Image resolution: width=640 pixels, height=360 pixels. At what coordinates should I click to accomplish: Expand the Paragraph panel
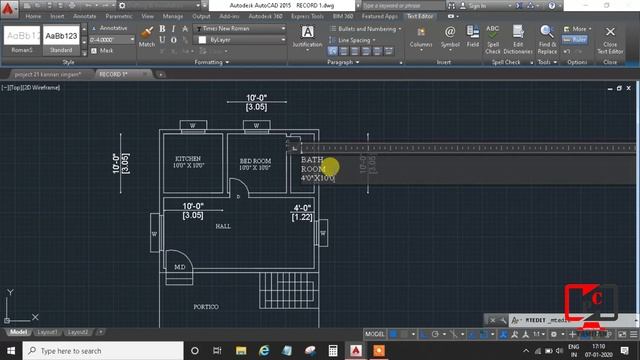point(343,62)
